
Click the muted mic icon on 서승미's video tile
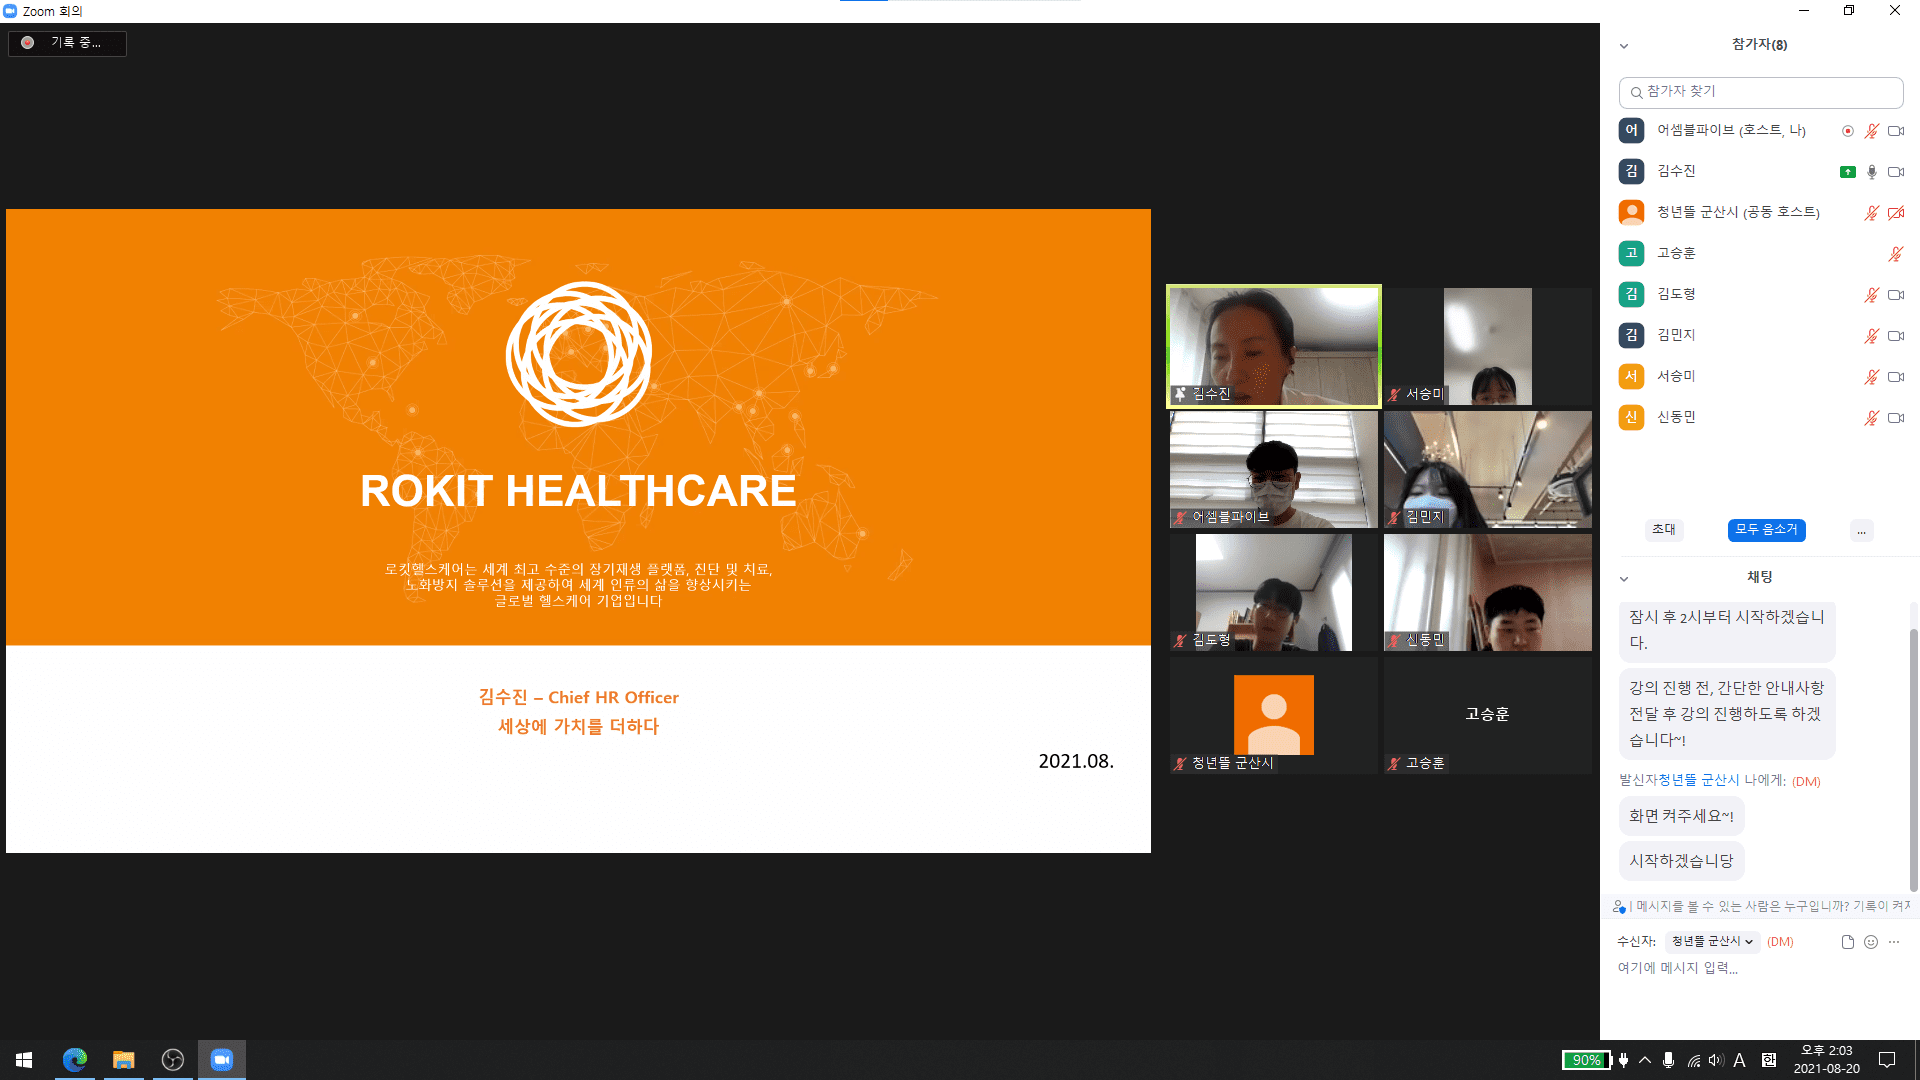point(1394,395)
